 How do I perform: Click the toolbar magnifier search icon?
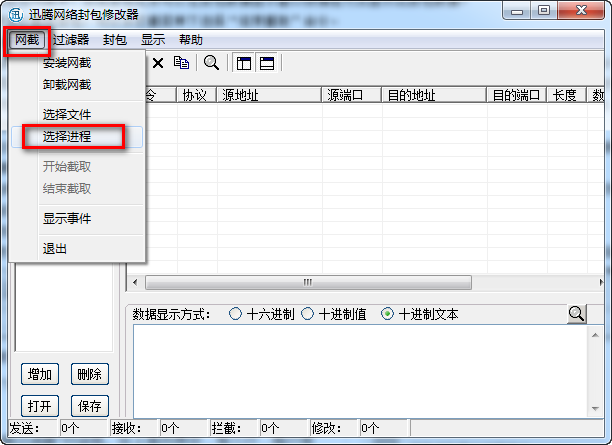click(211, 63)
